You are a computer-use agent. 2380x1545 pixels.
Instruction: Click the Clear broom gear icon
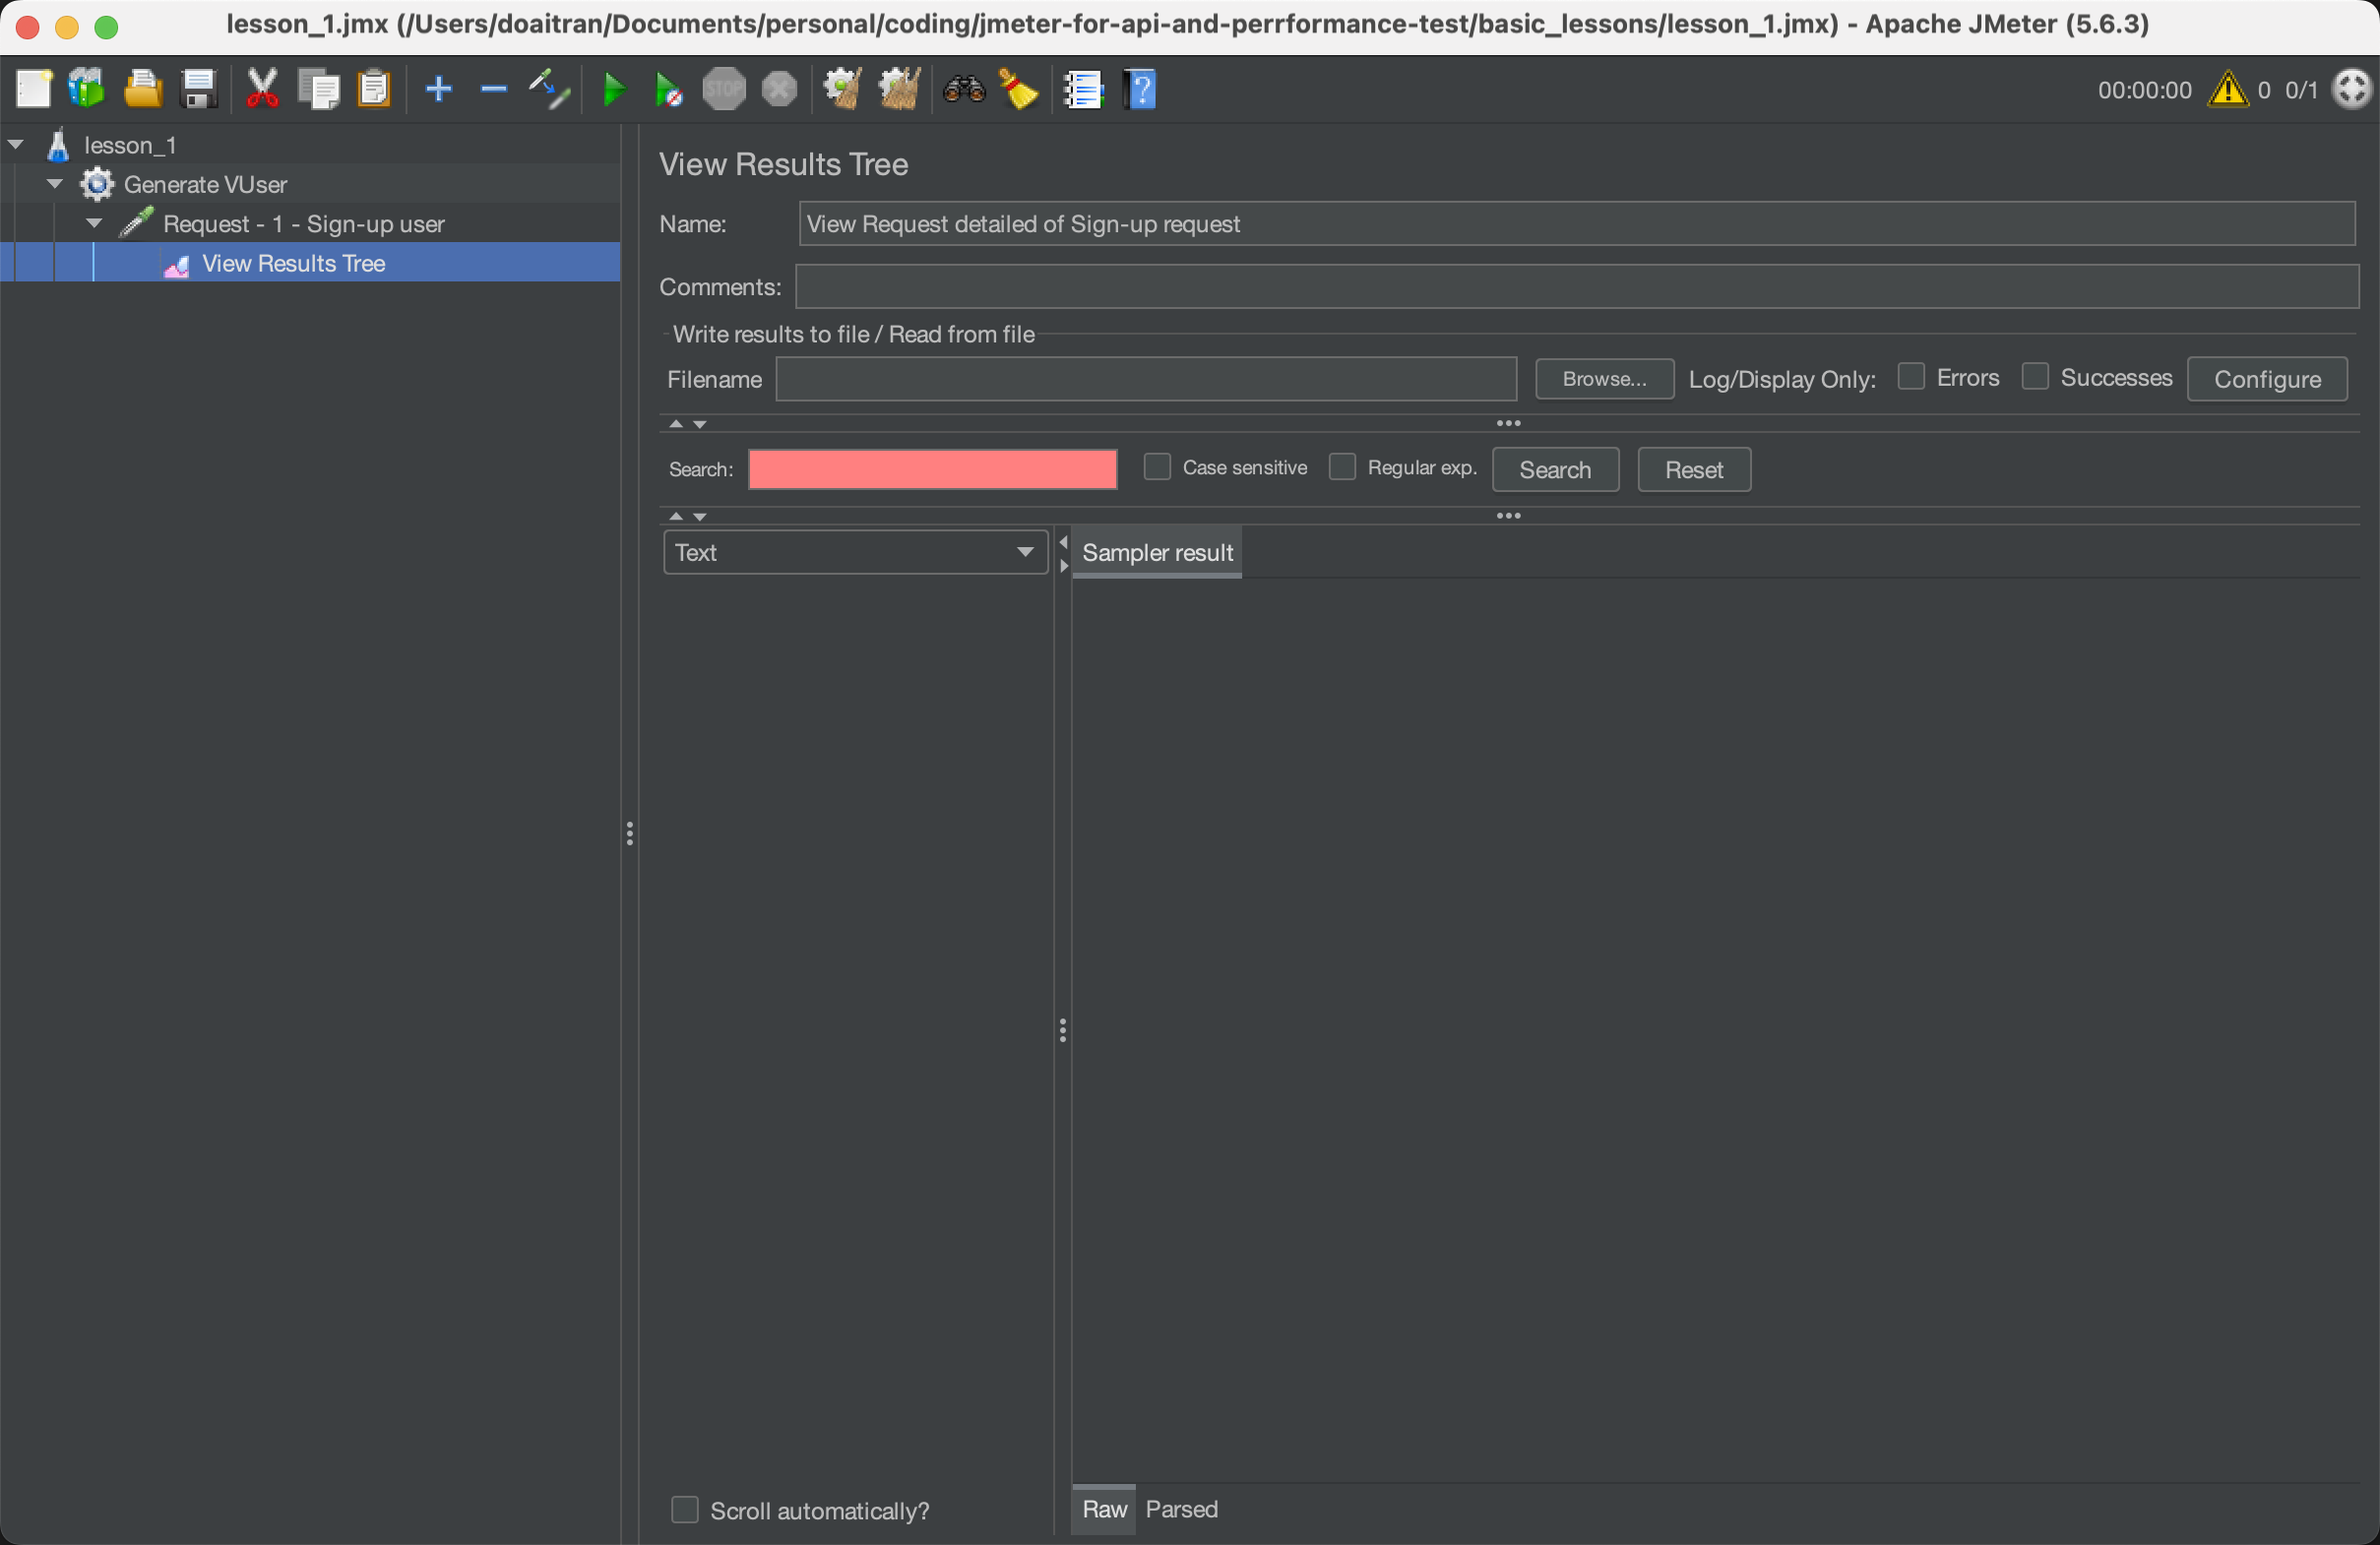(x=842, y=89)
